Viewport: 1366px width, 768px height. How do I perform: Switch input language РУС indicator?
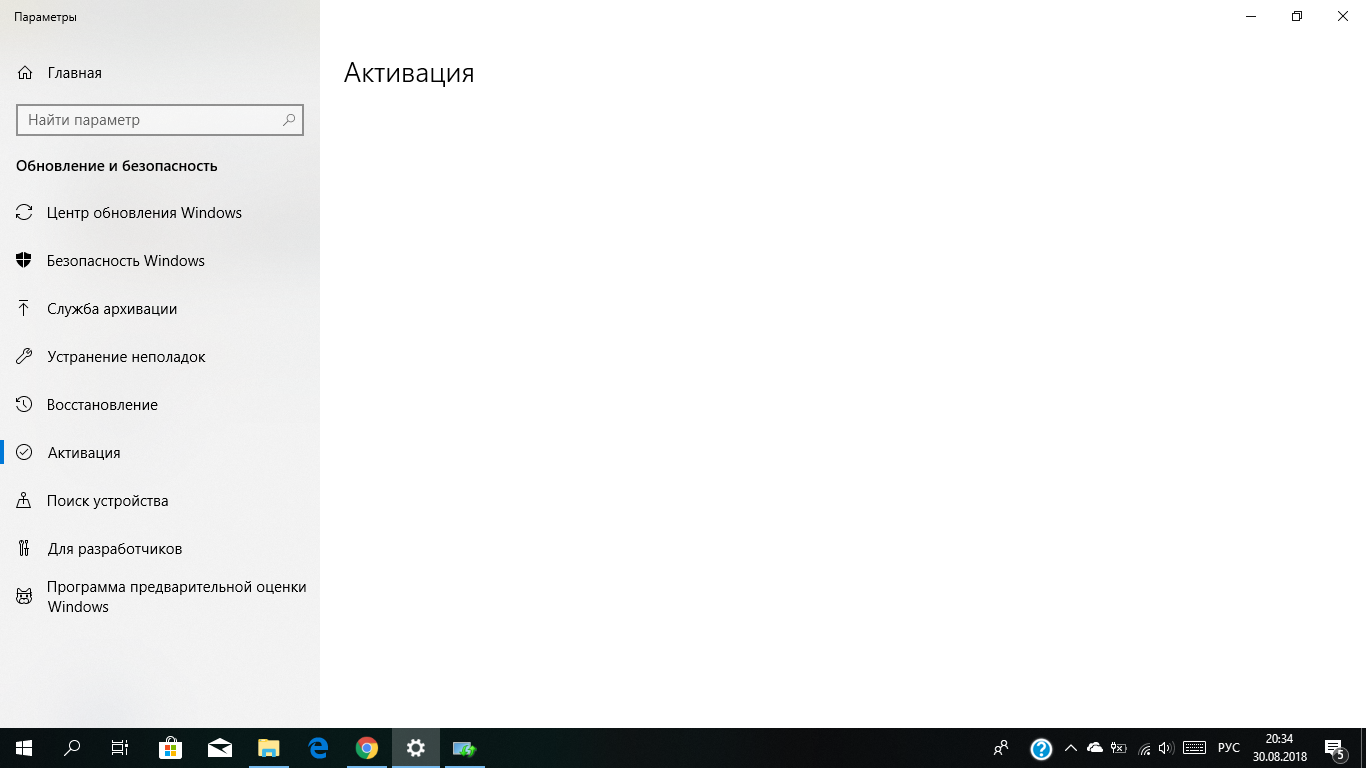1229,748
